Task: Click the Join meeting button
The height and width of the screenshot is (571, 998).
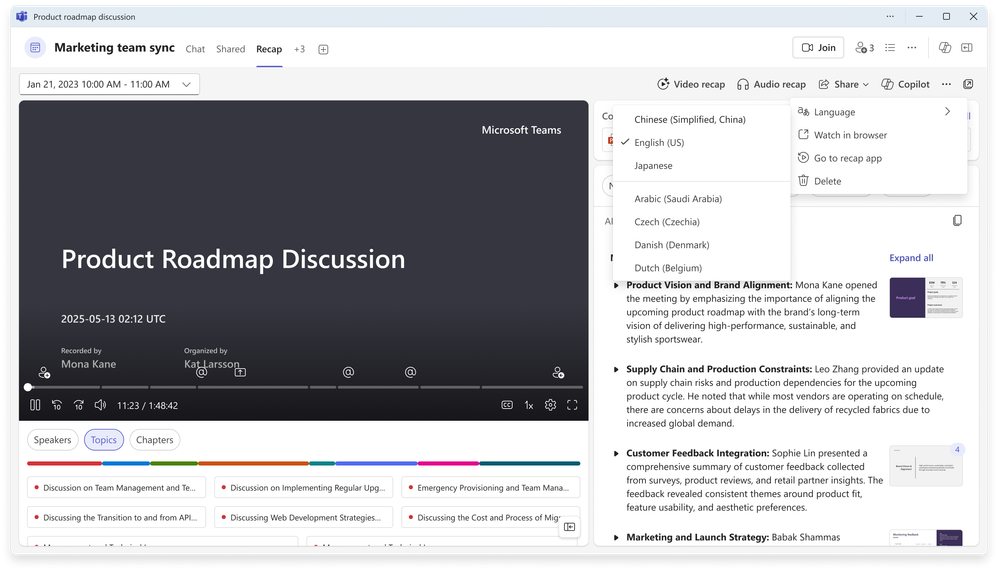Action: click(x=818, y=48)
